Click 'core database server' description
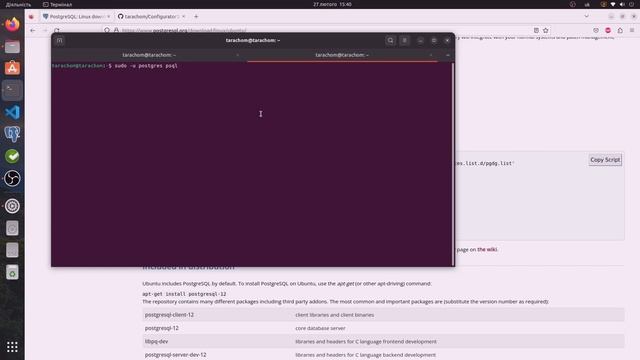This screenshot has width=640, height=360. coord(320,328)
